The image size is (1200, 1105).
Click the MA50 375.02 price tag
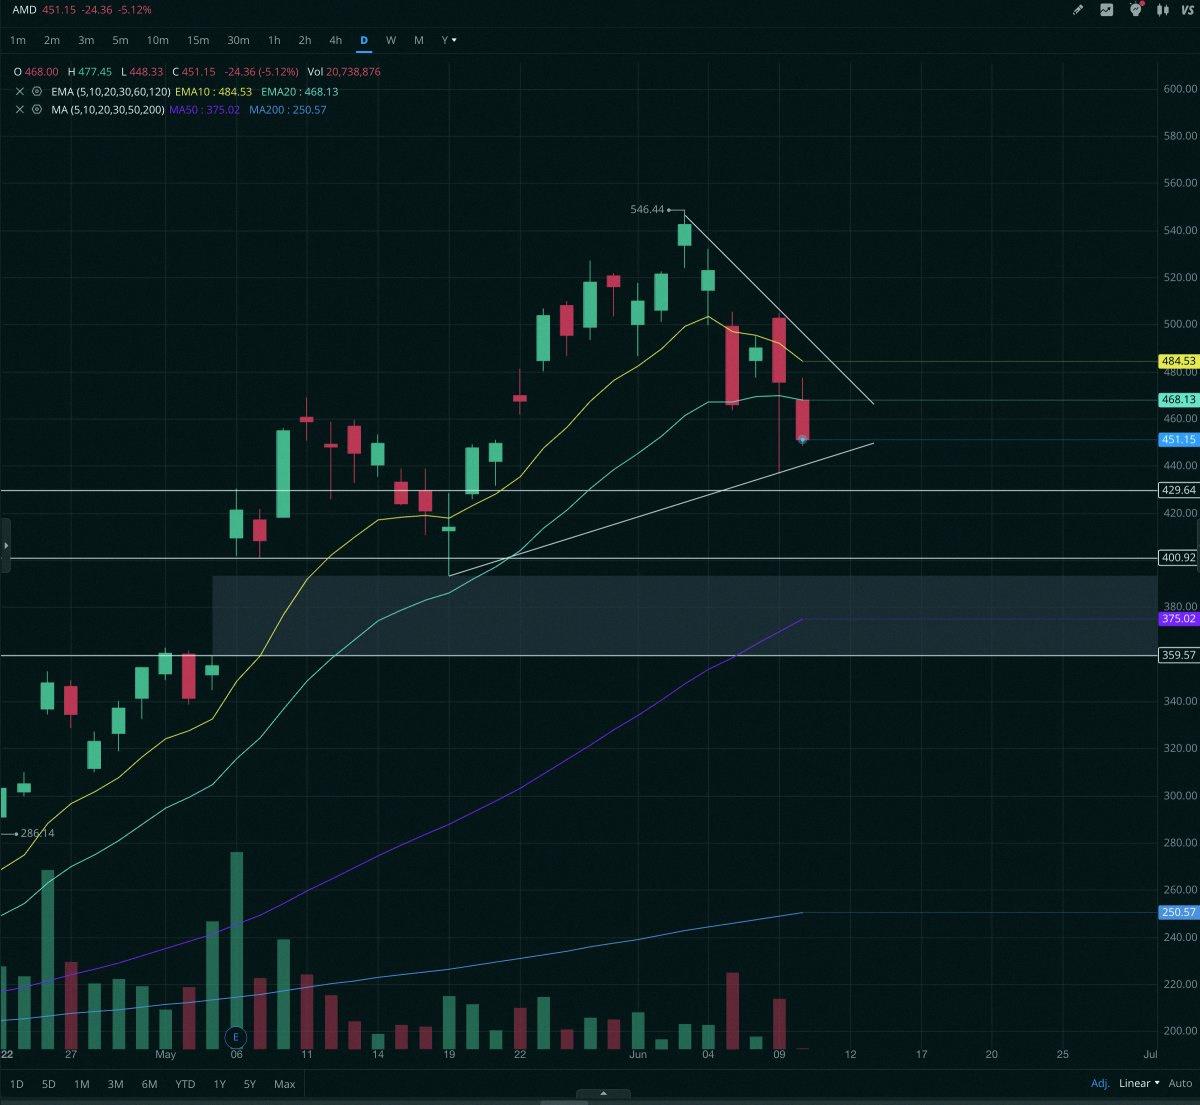point(1178,619)
